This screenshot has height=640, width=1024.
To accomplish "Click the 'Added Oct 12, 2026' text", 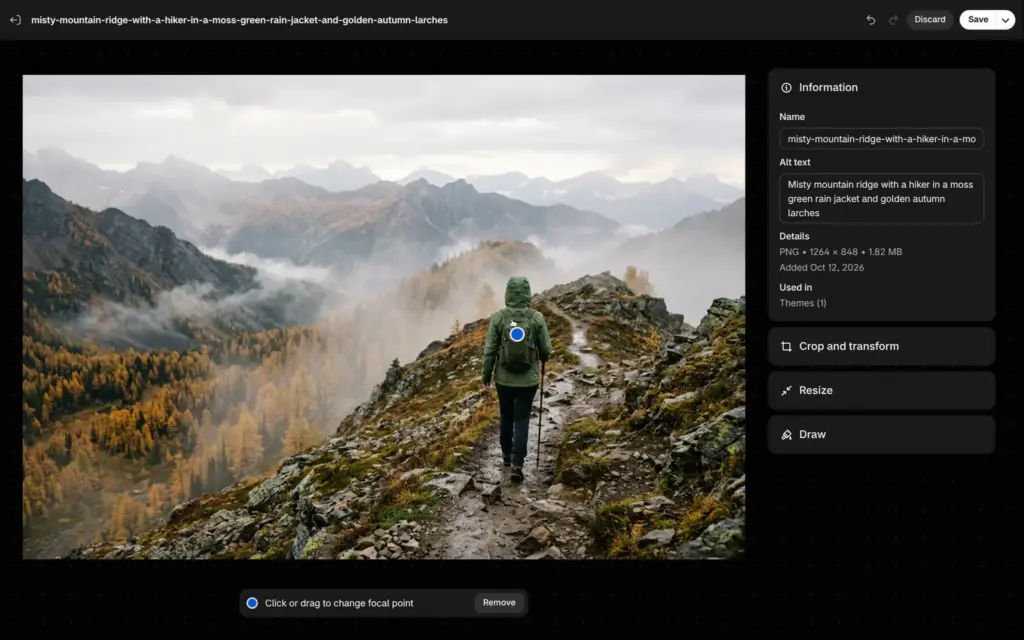I will click(821, 268).
